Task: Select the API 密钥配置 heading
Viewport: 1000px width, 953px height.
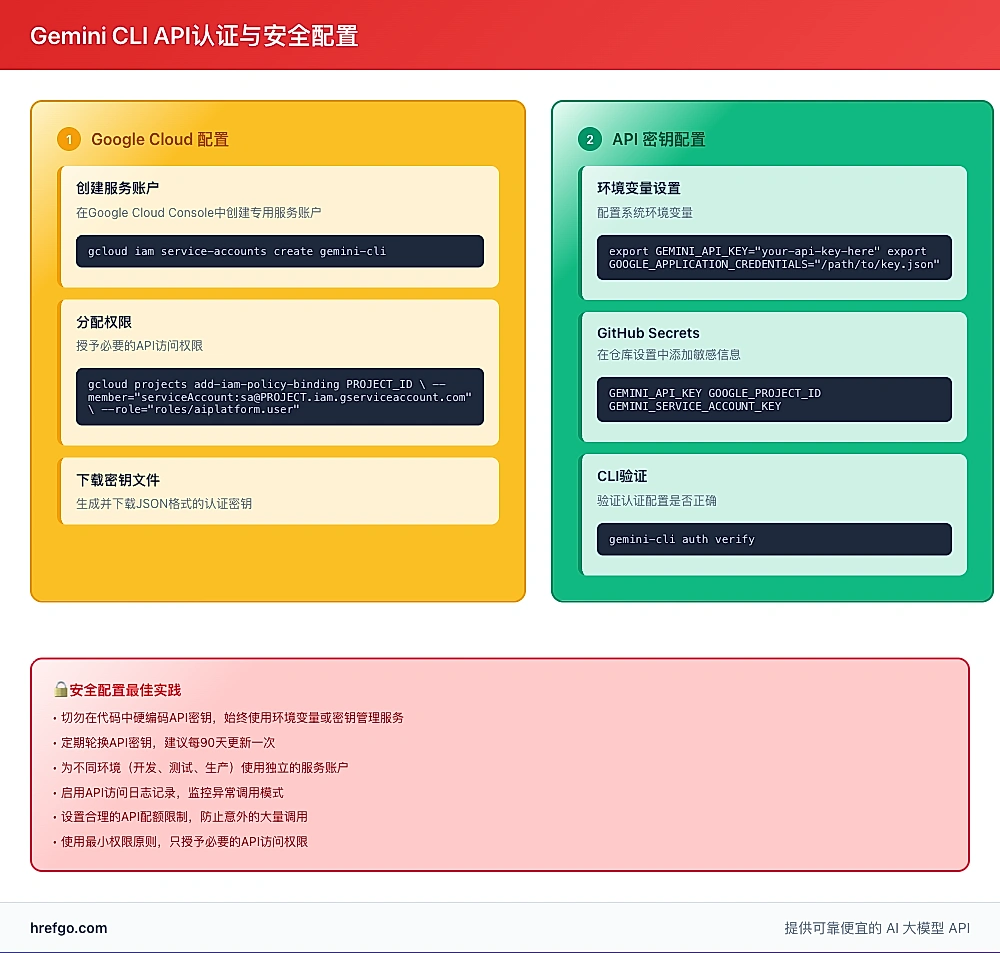Action: click(659, 139)
